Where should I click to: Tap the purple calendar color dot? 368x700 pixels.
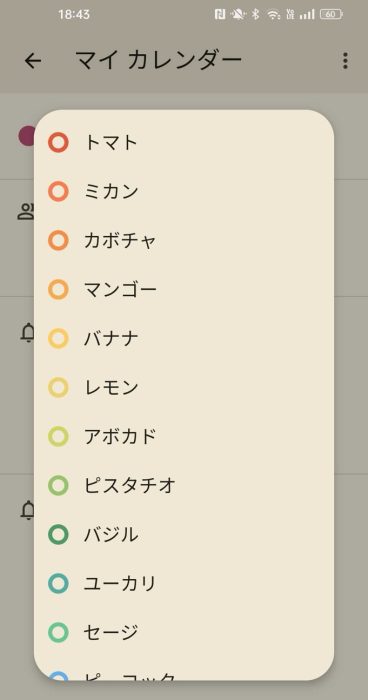point(26,136)
